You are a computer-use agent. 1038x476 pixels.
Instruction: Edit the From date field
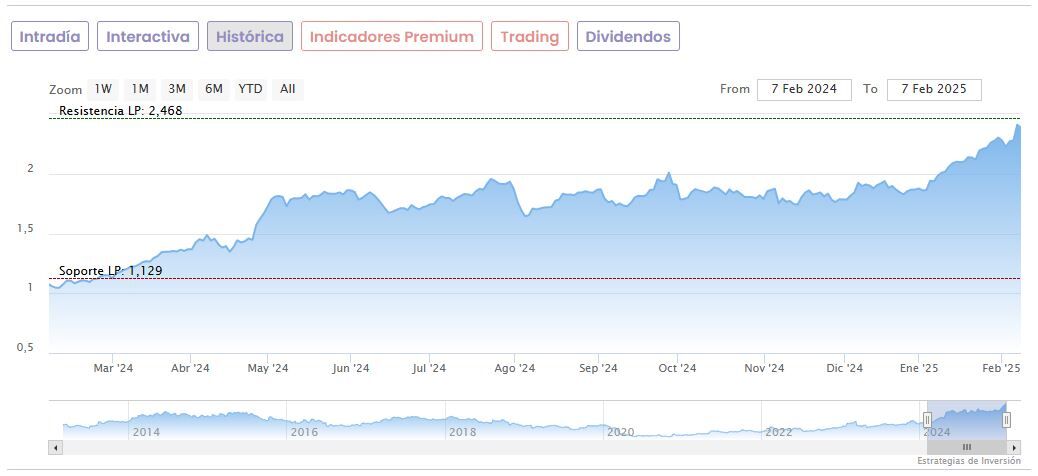tap(804, 89)
